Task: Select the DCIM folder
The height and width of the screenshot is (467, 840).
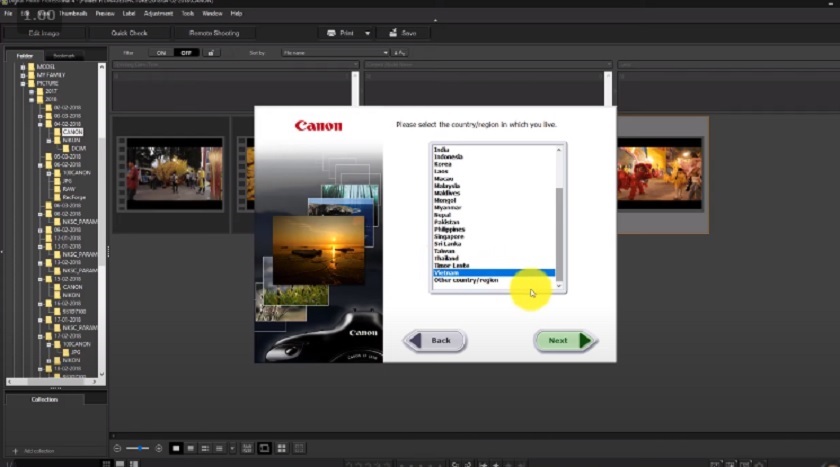Action: click(x=78, y=148)
